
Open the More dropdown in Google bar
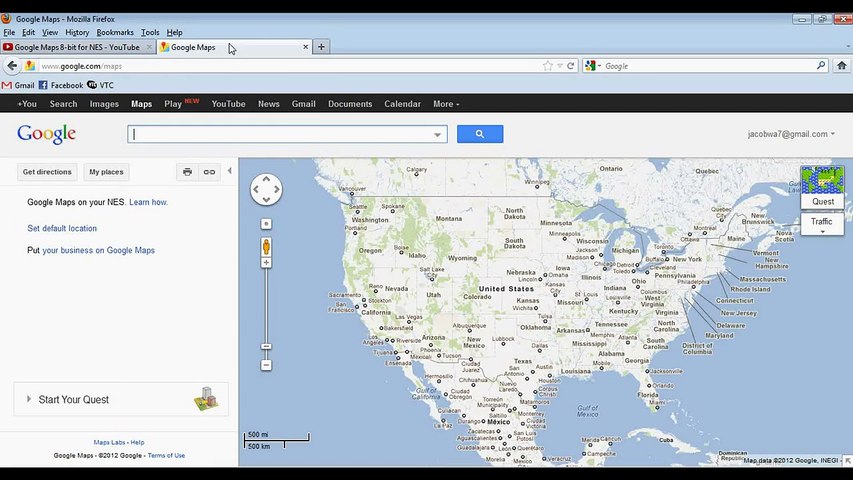(446, 104)
